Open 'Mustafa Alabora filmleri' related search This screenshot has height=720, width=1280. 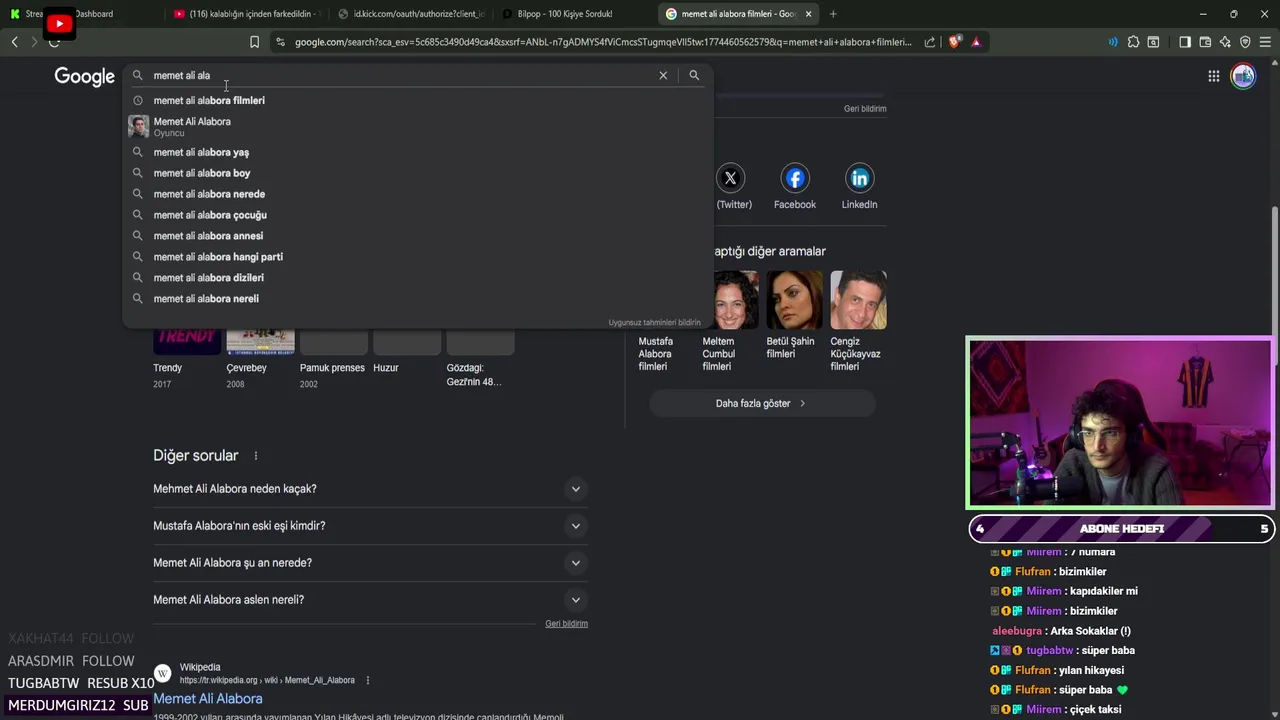pyautogui.click(x=655, y=353)
